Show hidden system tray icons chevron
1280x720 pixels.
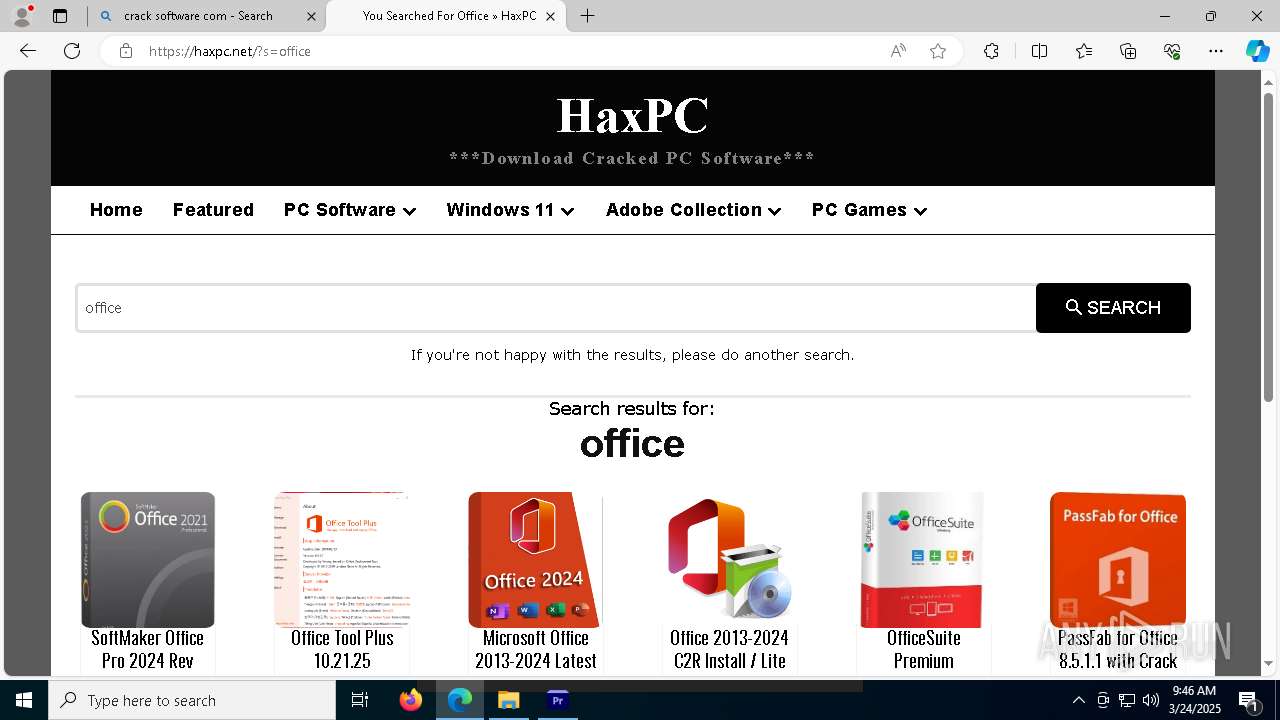(x=1078, y=700)
